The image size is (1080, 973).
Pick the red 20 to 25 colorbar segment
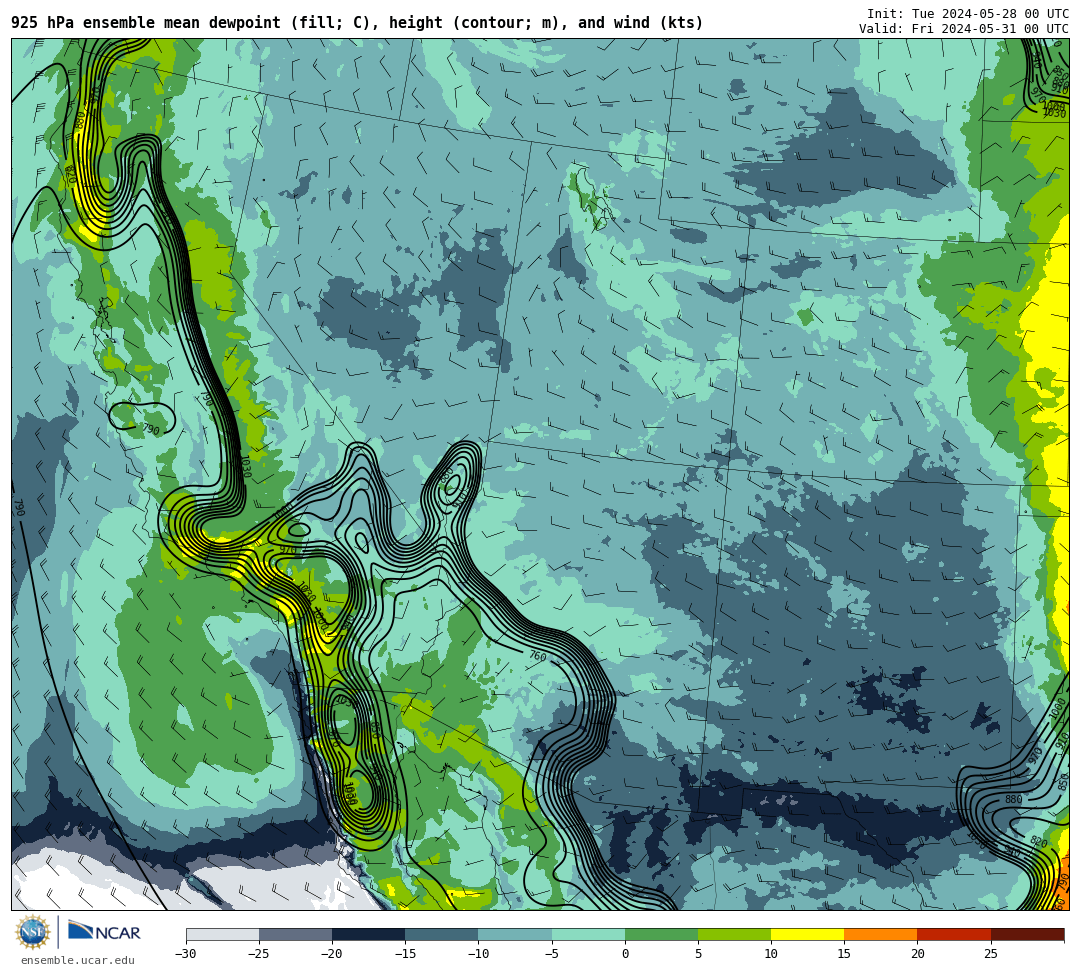[954, 934]
